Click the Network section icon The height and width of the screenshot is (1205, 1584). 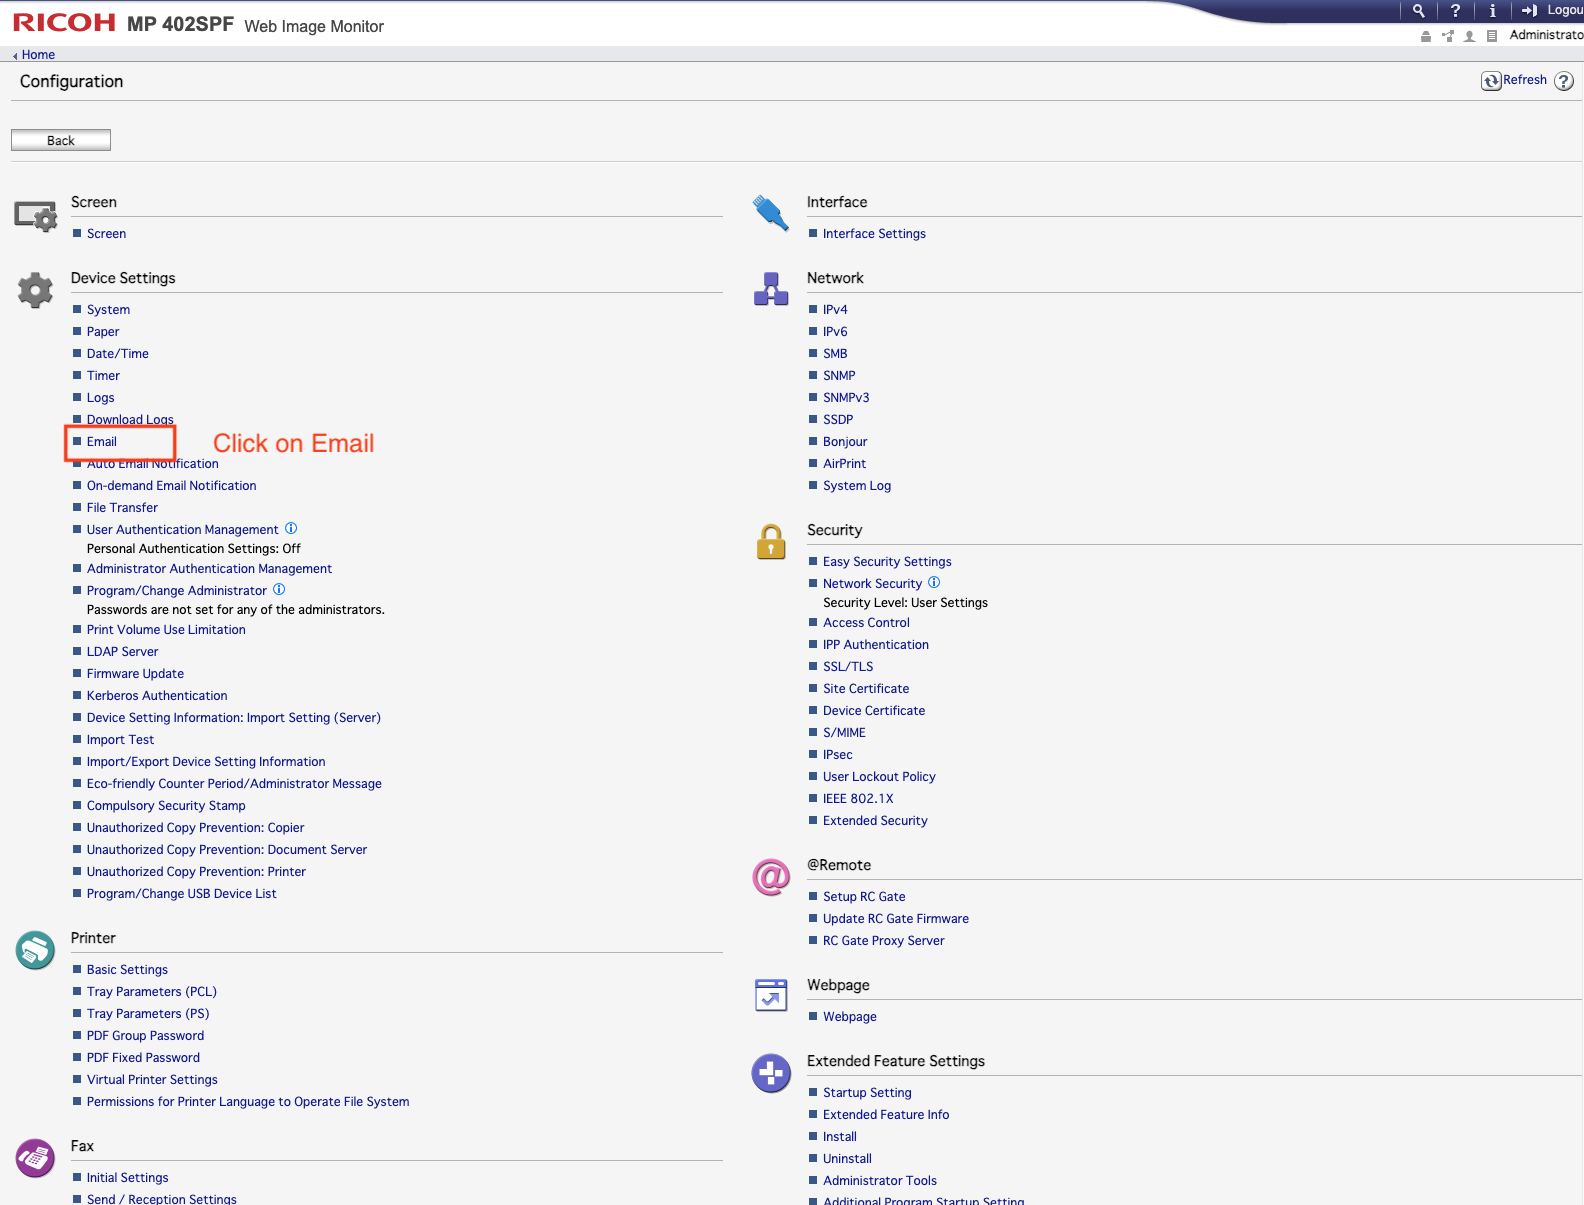click(x=771, y=289)
